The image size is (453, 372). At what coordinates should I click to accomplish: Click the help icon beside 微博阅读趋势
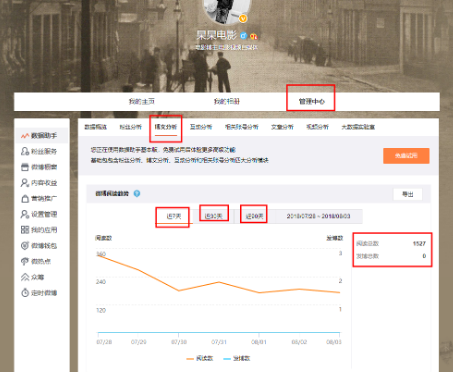[137, 193]
